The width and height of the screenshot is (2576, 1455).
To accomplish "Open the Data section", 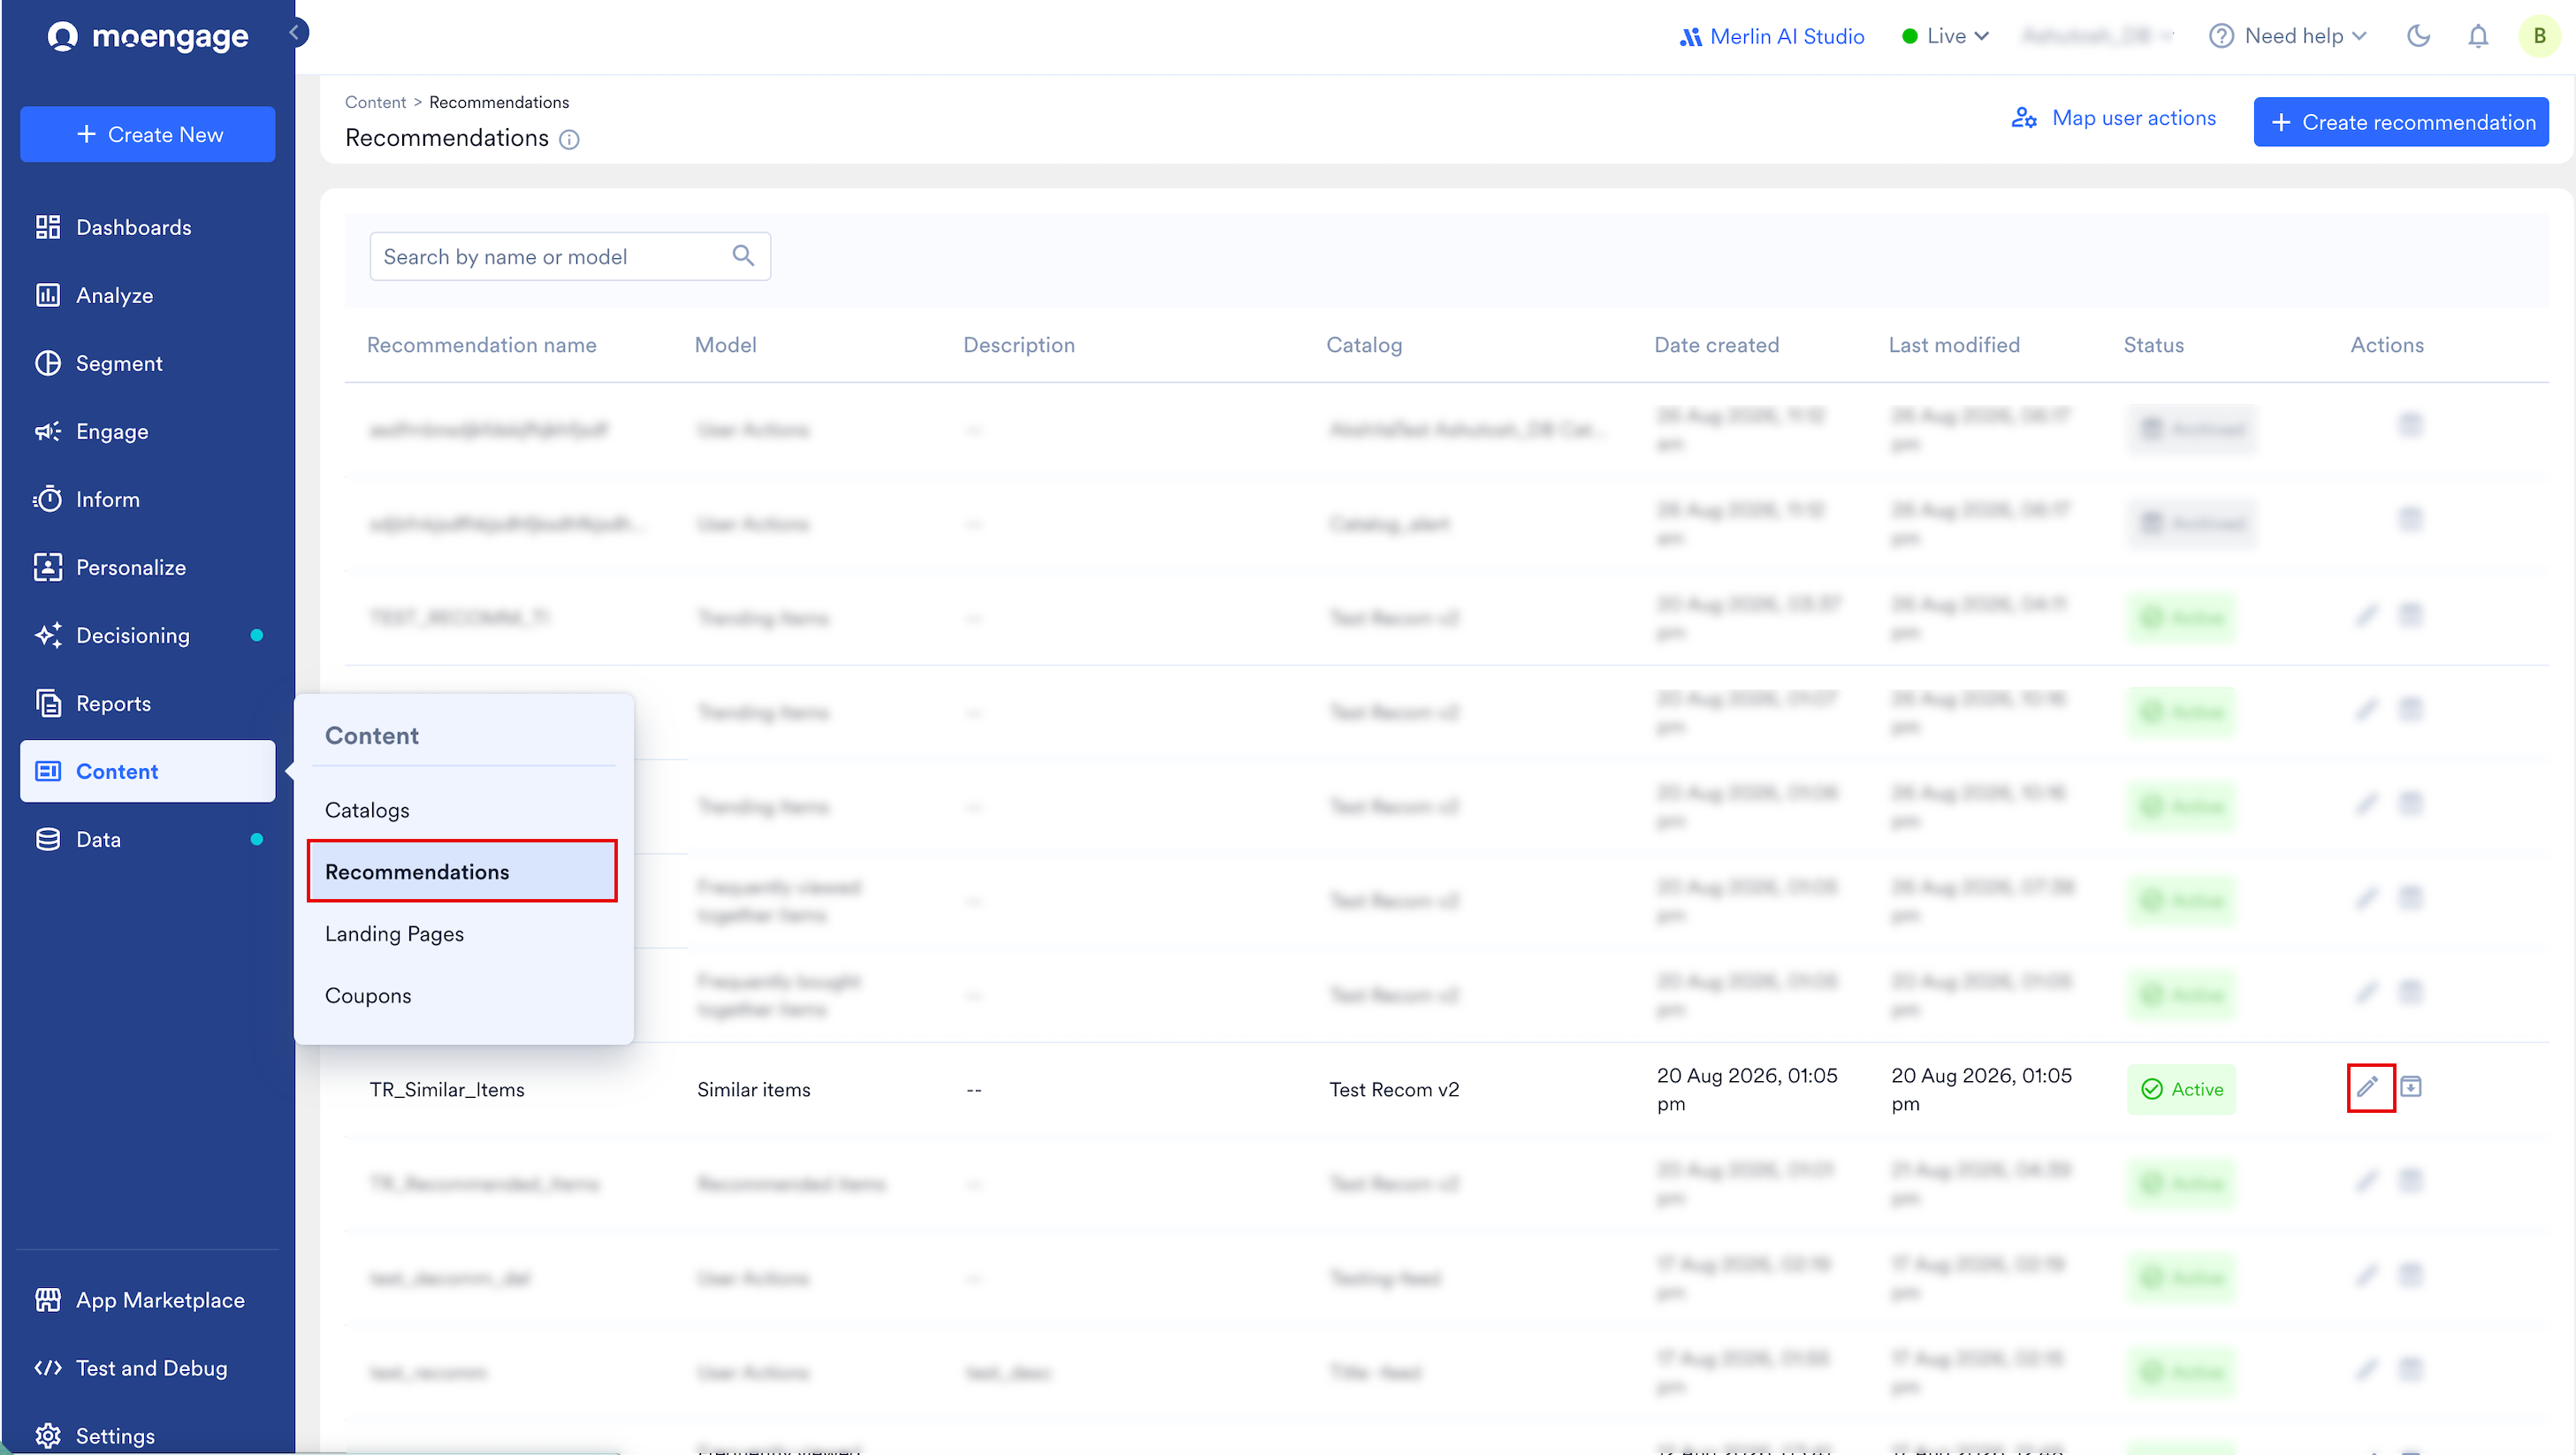I will (148, 839).
